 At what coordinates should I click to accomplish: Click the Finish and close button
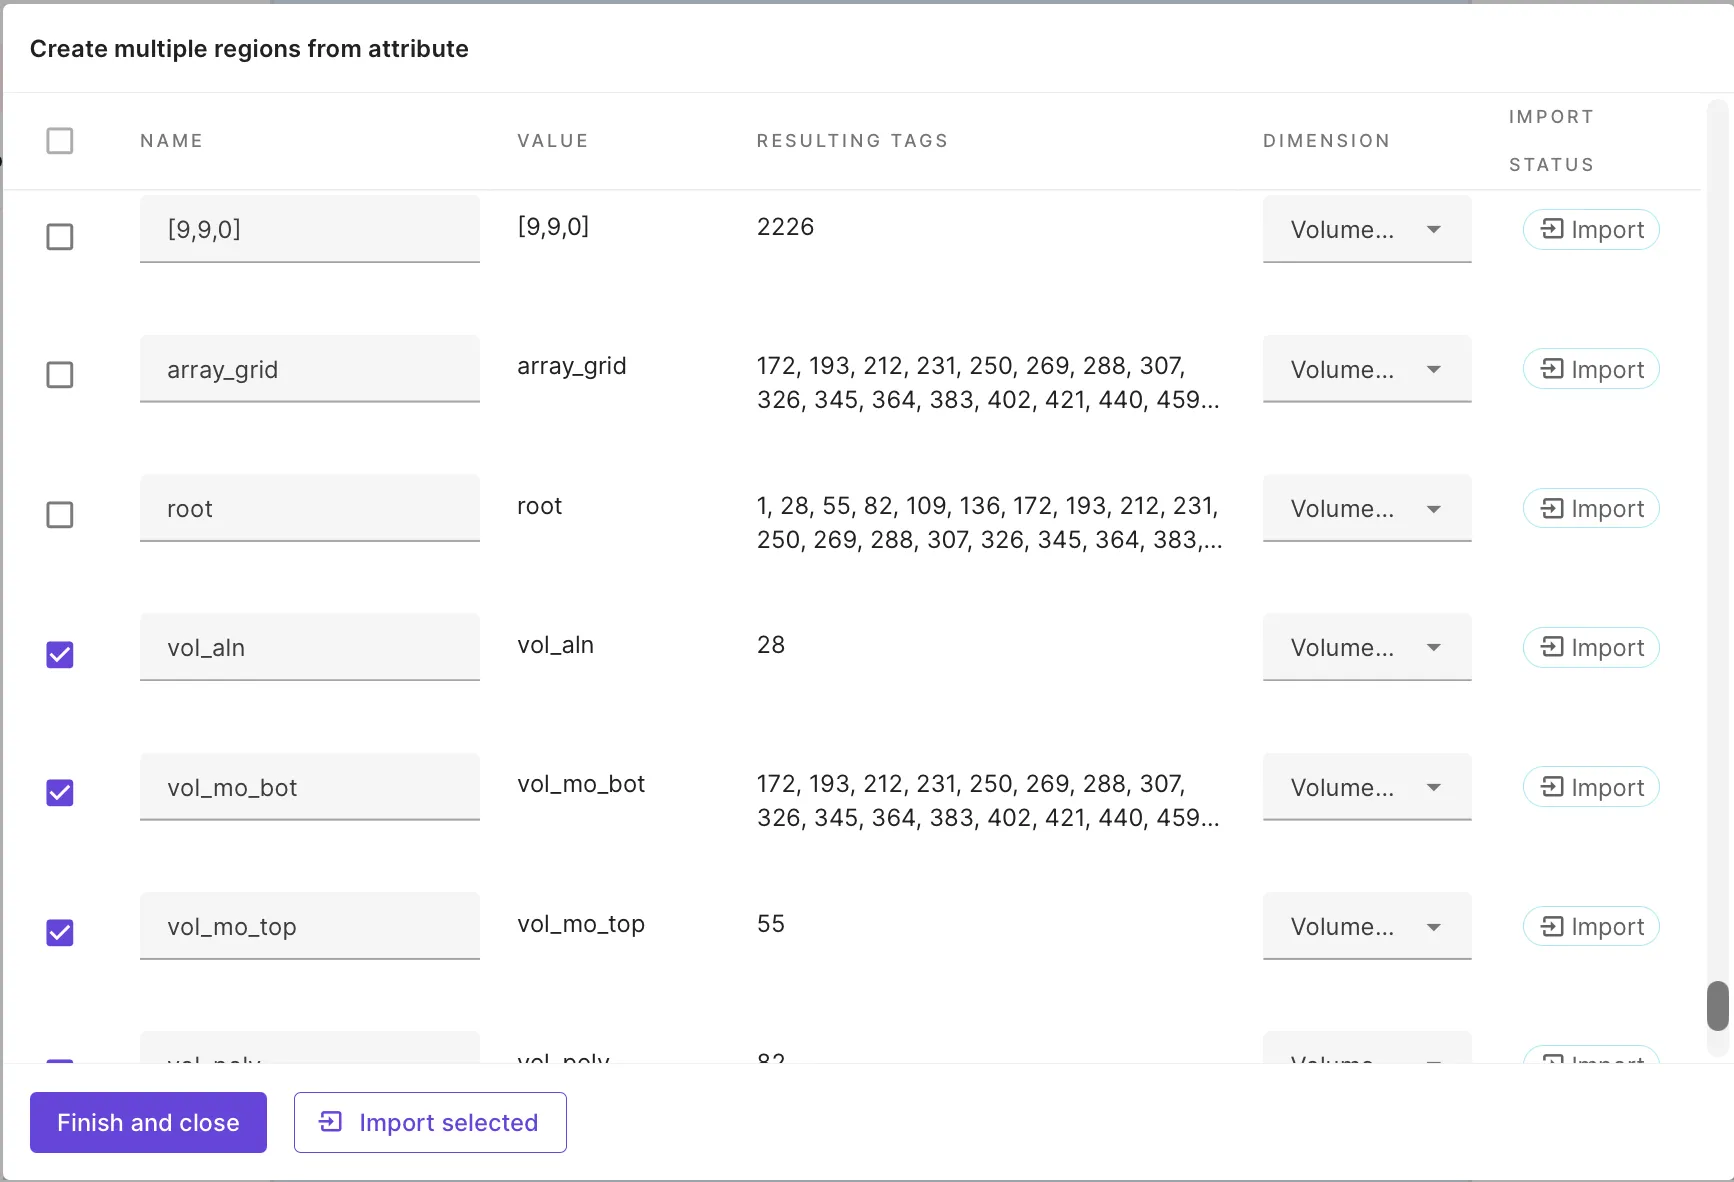click(148, 1123)
